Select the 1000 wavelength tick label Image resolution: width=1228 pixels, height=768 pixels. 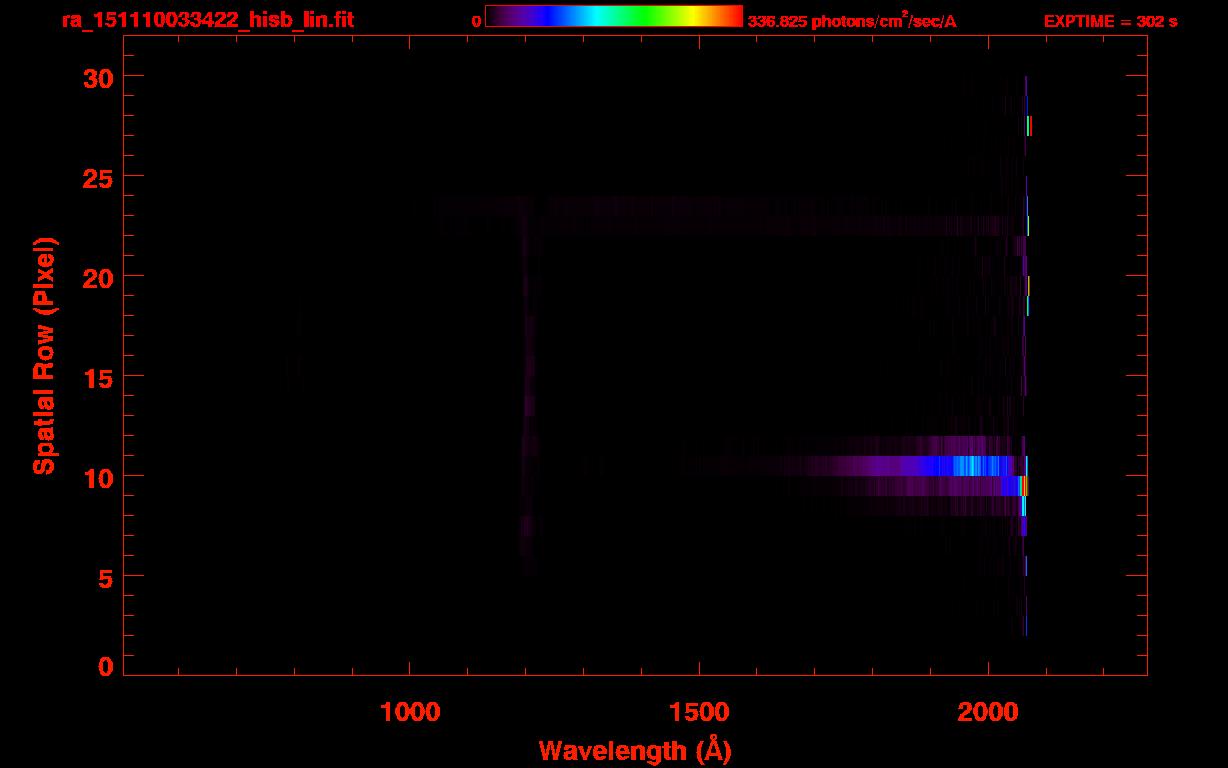[x=409, y=712]
